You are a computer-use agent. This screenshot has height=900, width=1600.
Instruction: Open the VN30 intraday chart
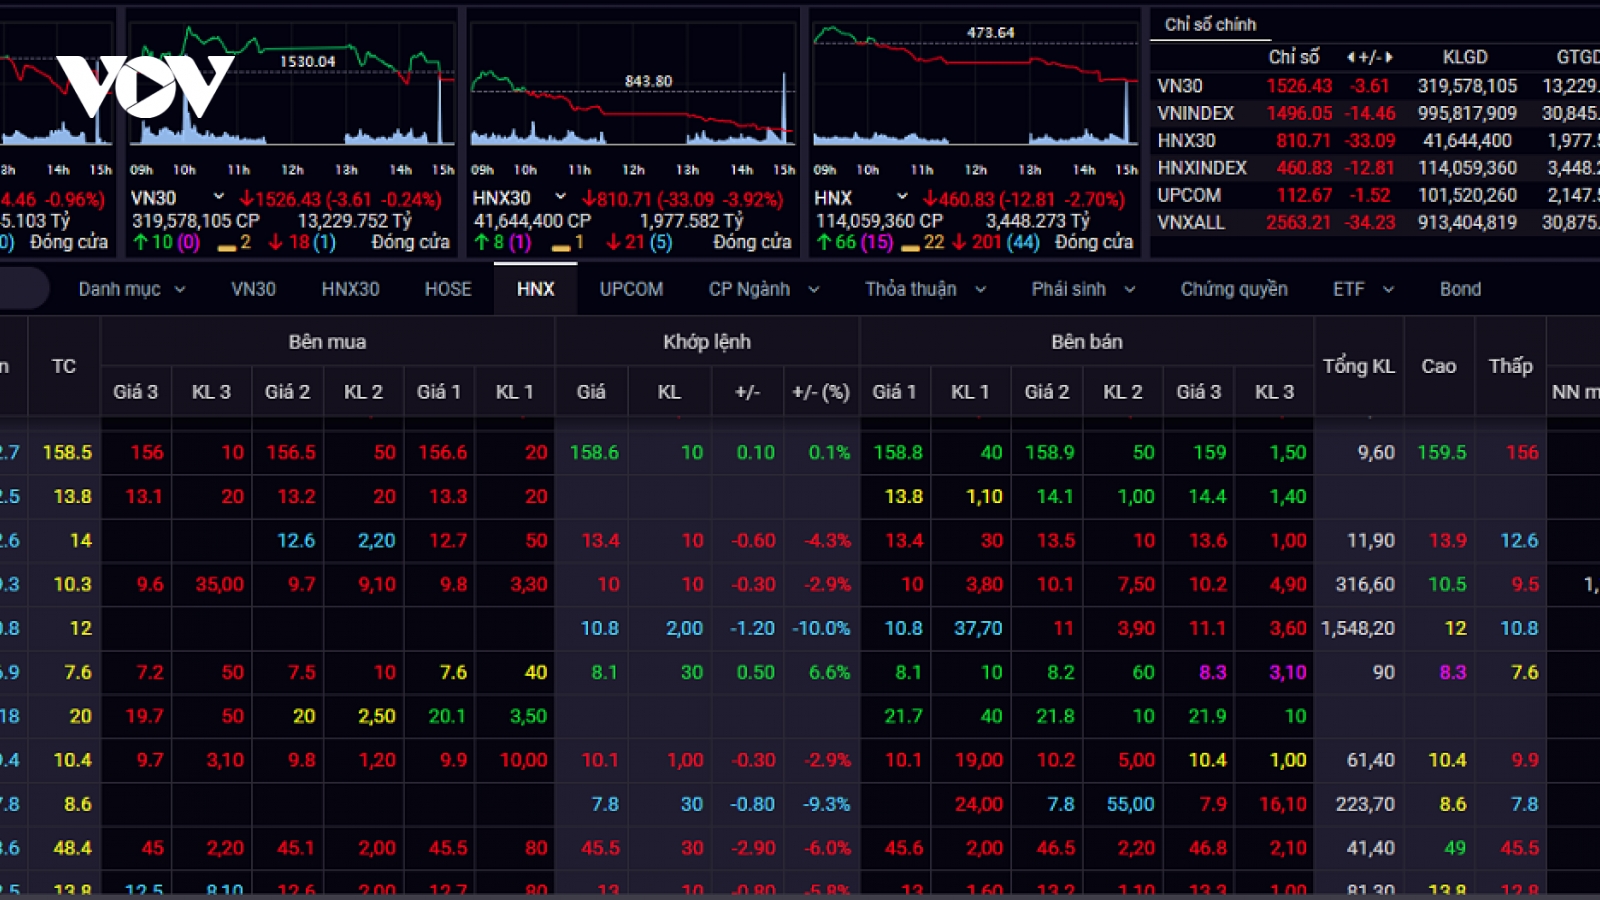click(x=291, y=85)
